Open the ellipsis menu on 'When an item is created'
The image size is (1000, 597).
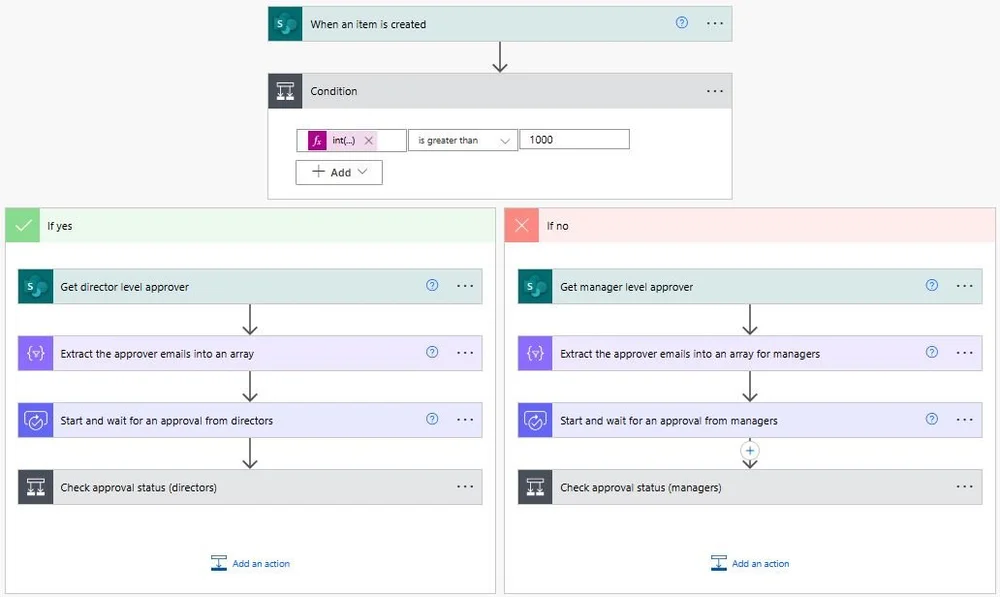pos(714,23)
